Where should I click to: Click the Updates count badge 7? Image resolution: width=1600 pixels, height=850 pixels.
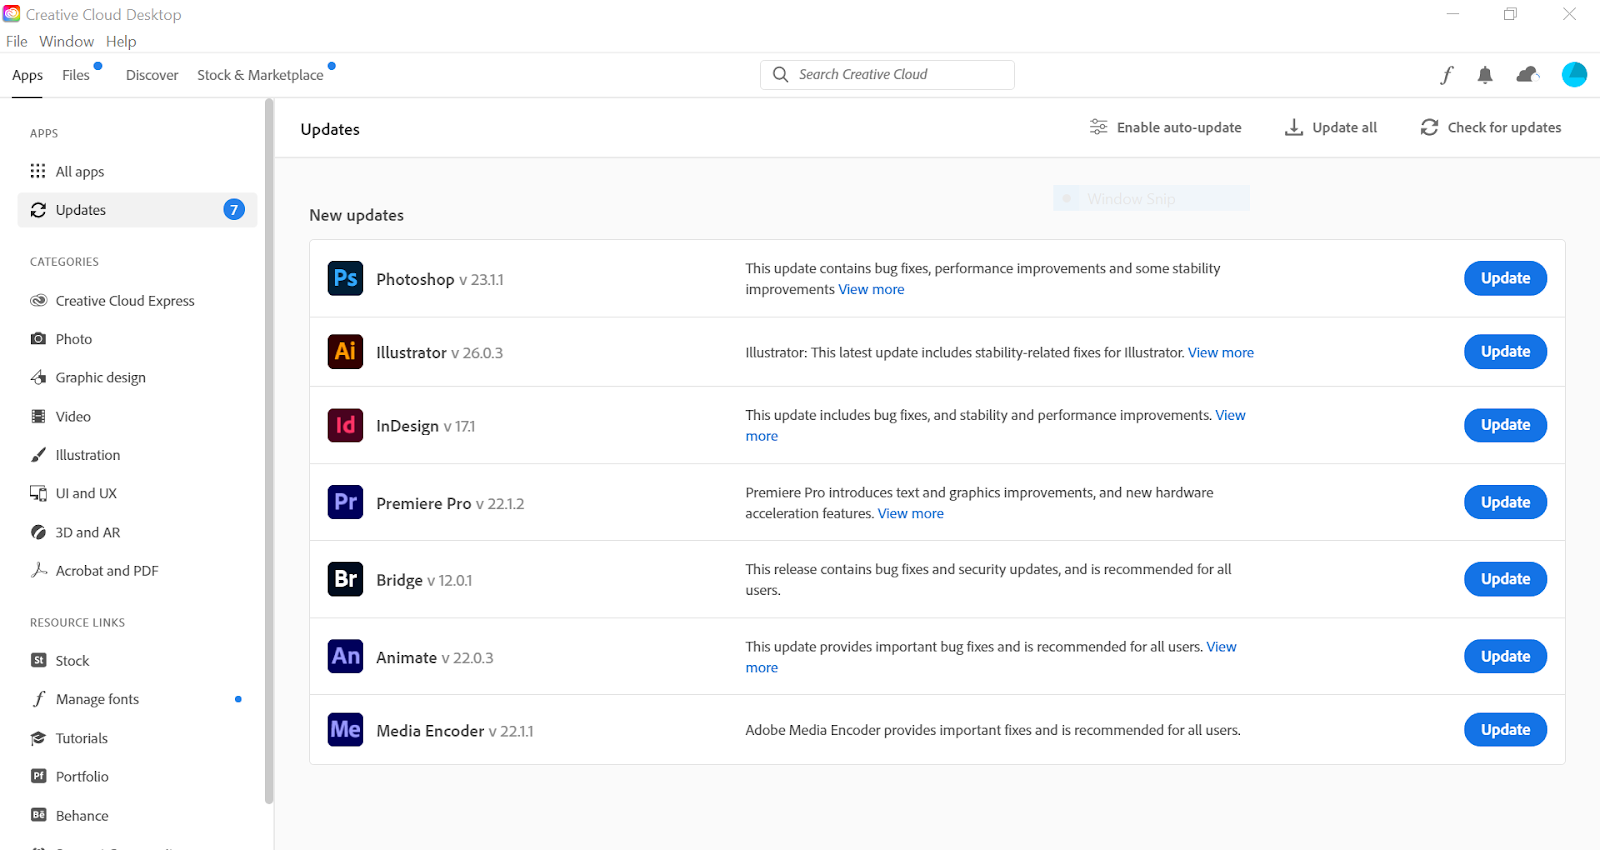coord(233,210)
